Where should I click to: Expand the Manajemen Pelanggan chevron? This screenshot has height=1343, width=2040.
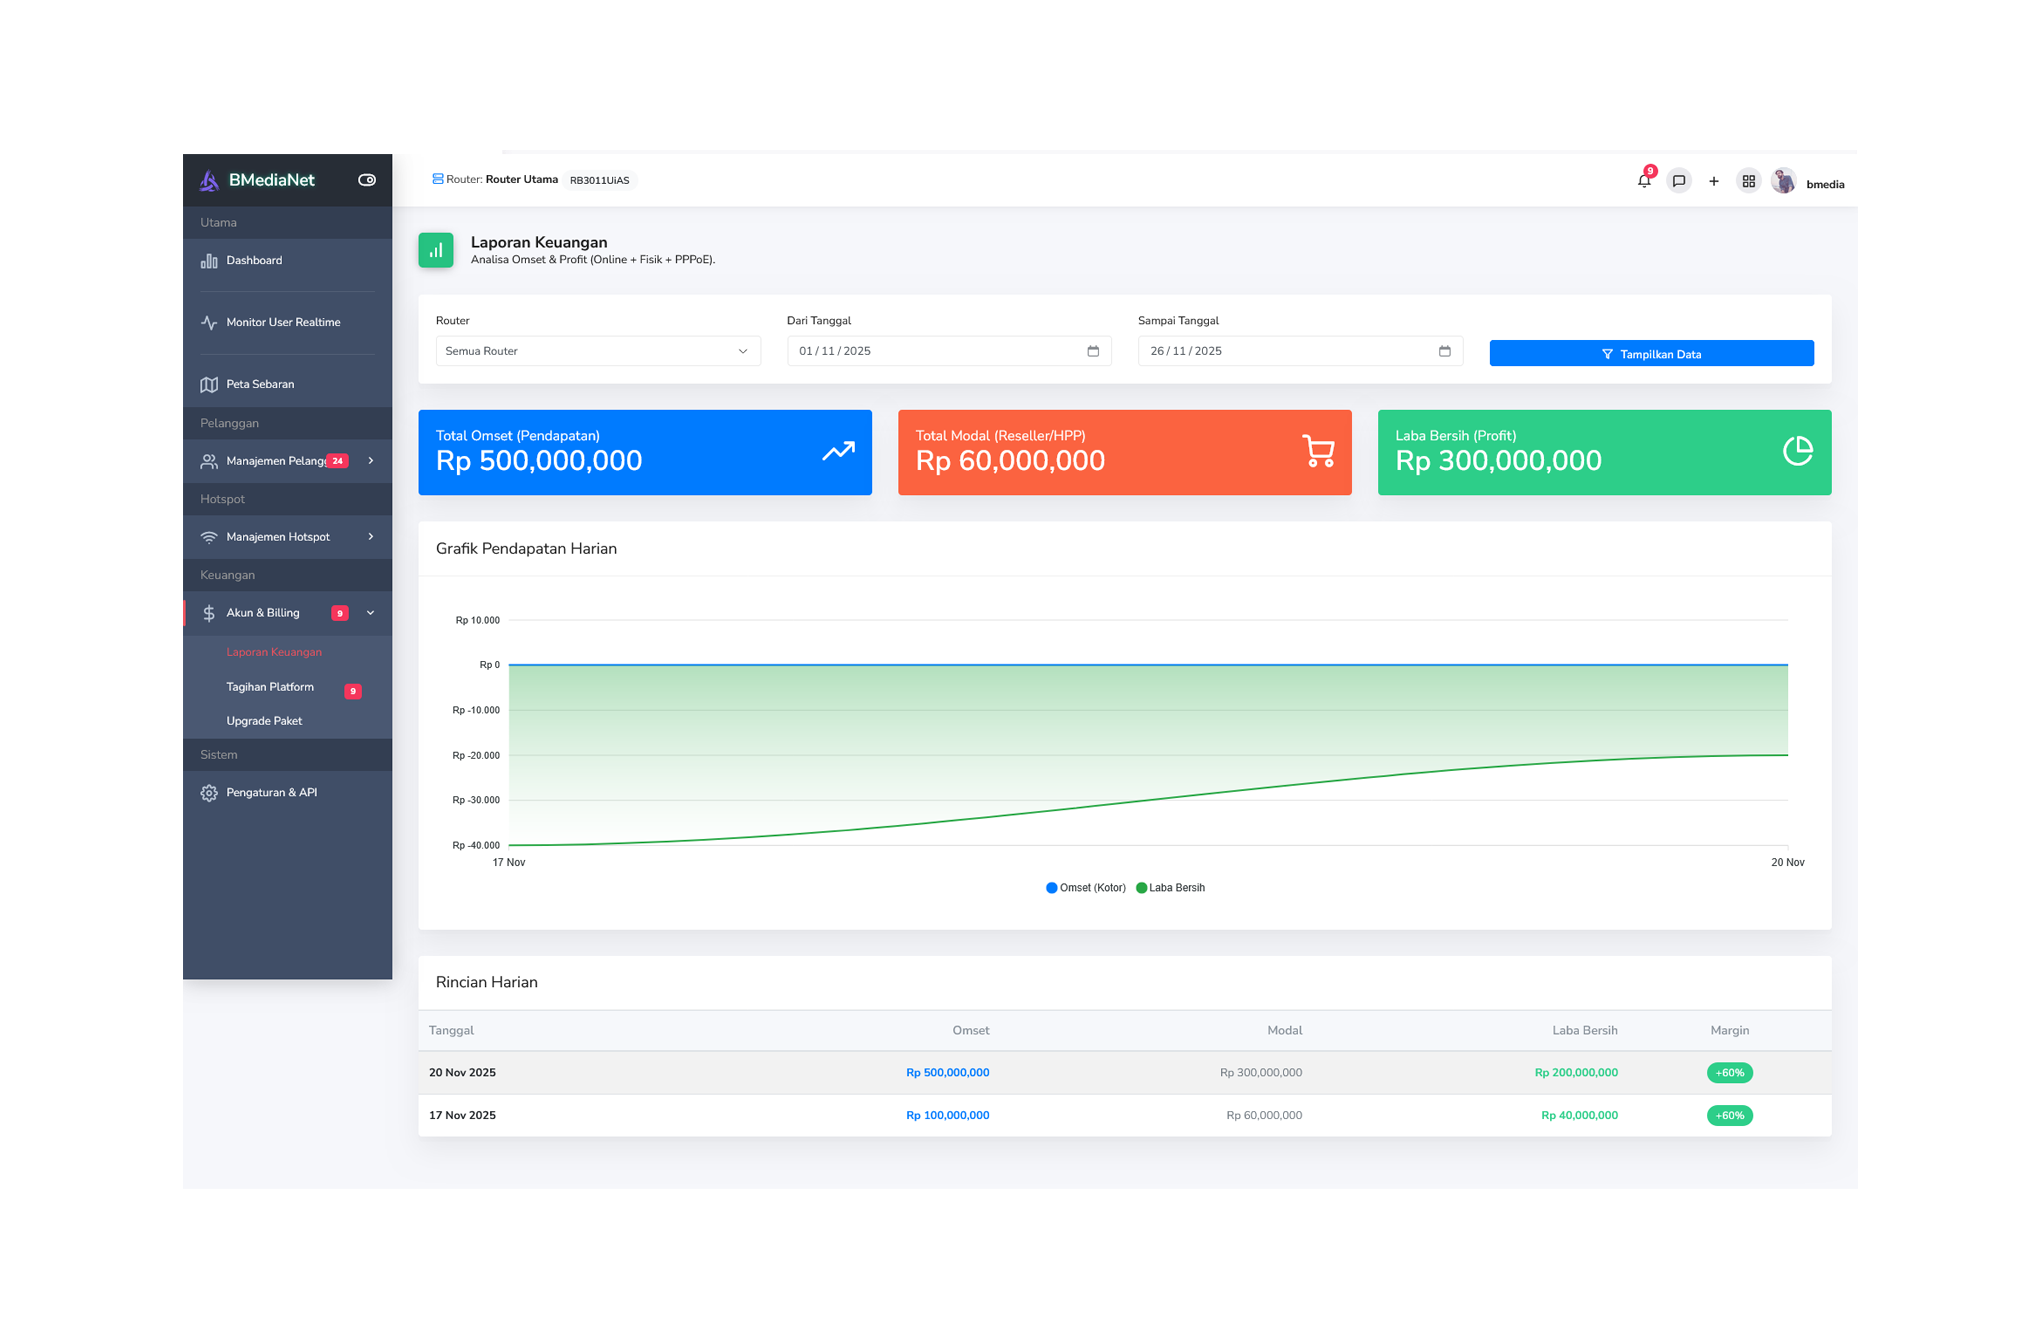pyautogui.click(x=371, y=461)
